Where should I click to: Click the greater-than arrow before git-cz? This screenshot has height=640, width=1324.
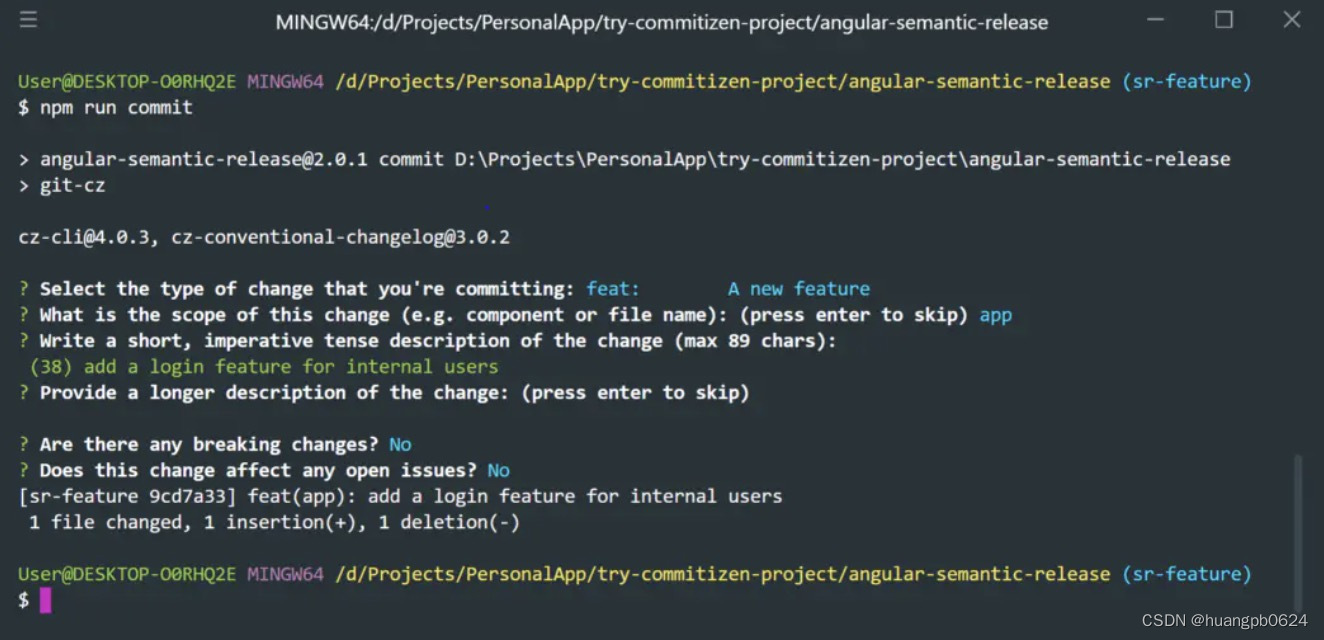click(x=23, y=184)
